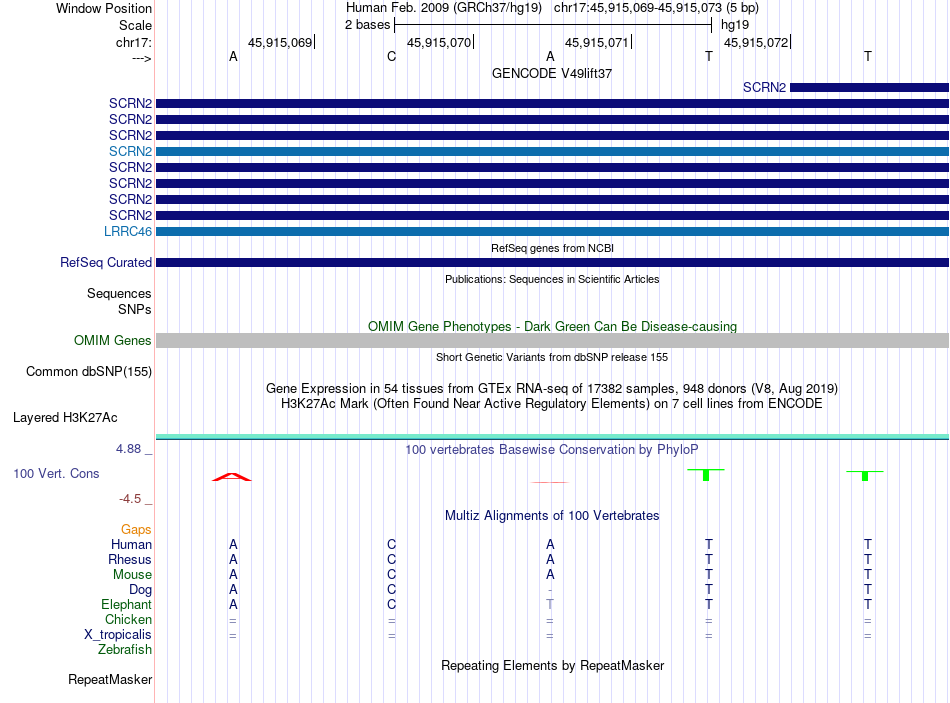This screenshot has height=703, width=950.
Task: Click the Scale label
Action: [135, 25]
